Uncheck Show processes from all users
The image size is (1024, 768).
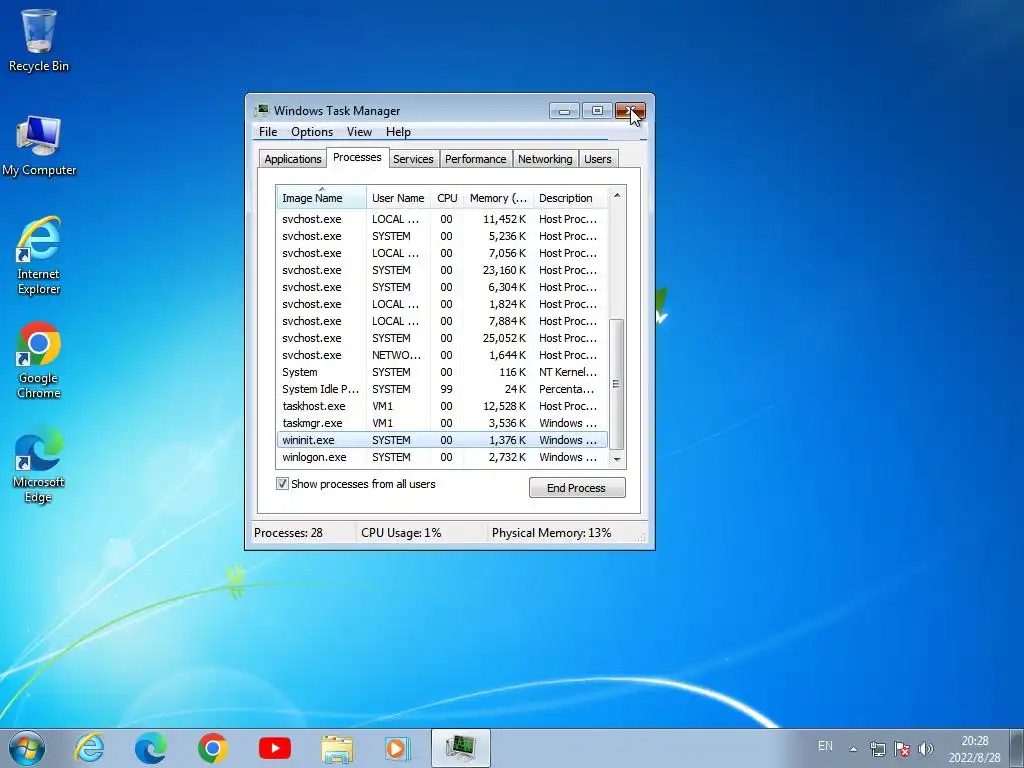[x=282, y=484]
